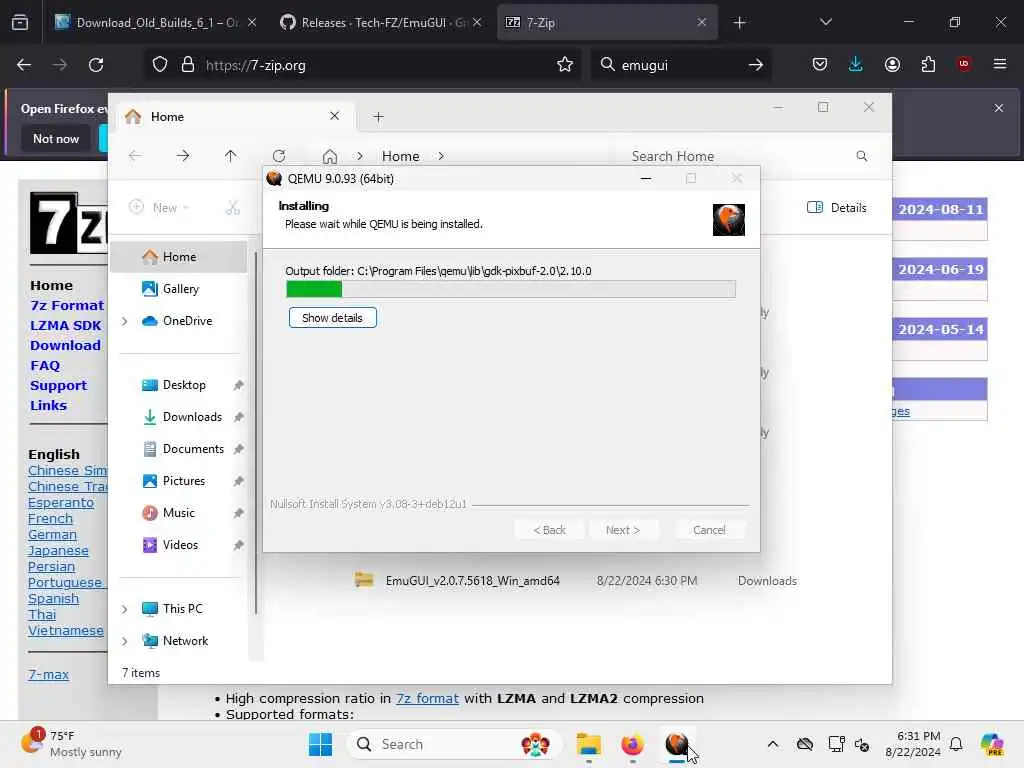Switch to the Releases Tech-FZ/EmuGUI tab

[382, 22]
